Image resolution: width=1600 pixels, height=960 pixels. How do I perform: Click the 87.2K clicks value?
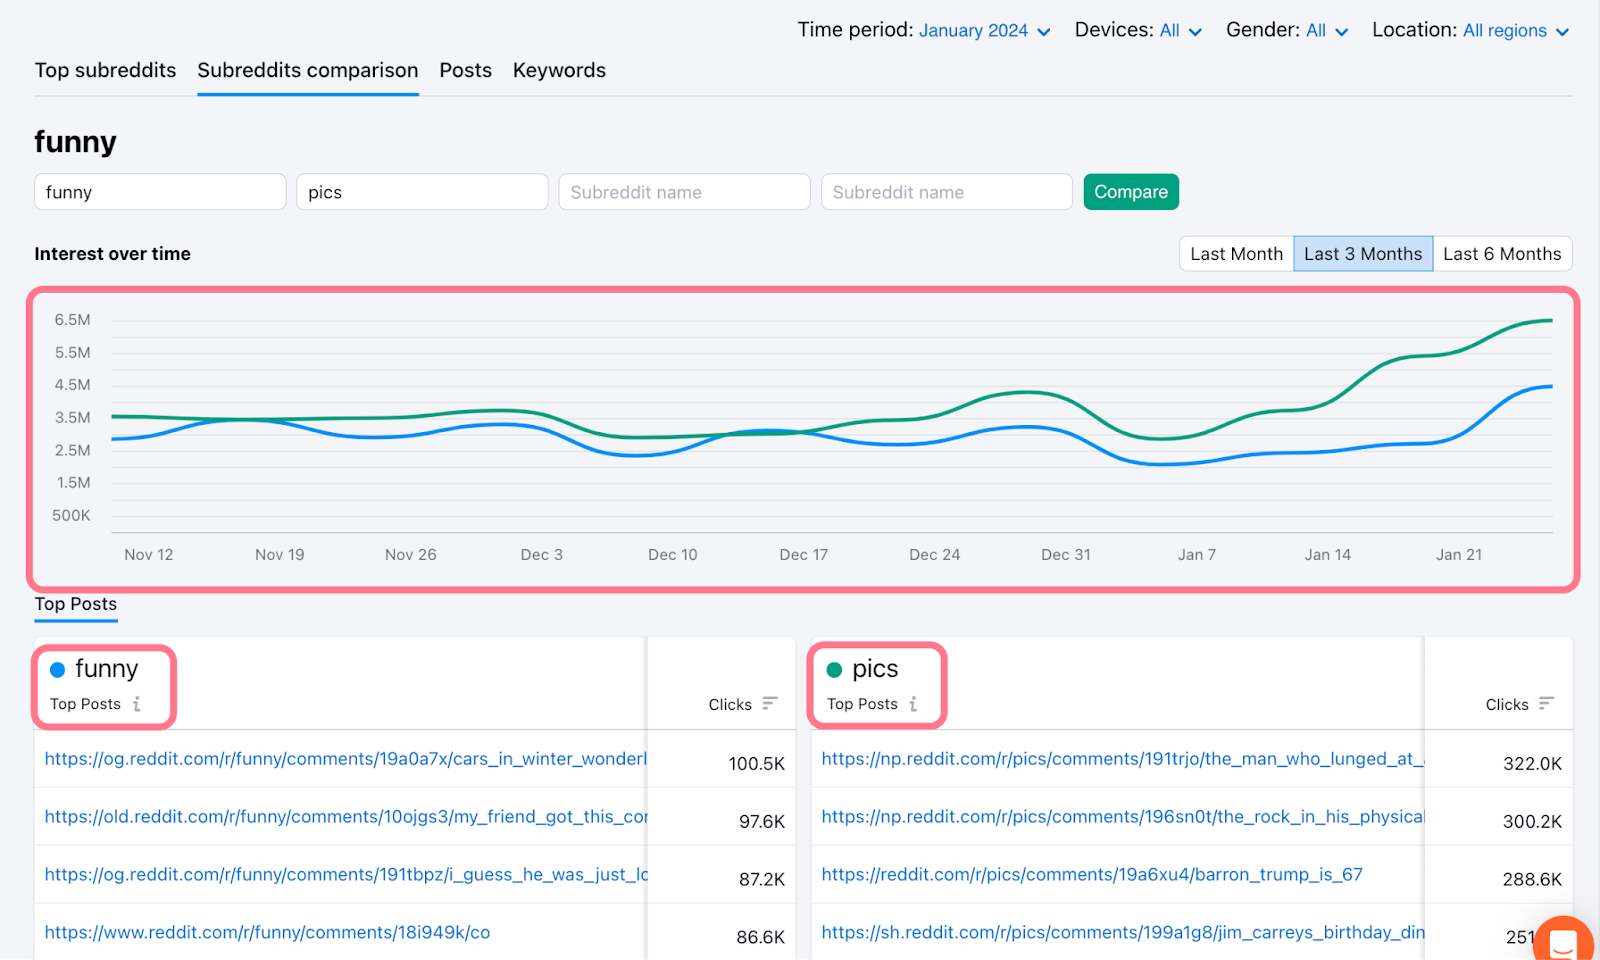(762, 880)
